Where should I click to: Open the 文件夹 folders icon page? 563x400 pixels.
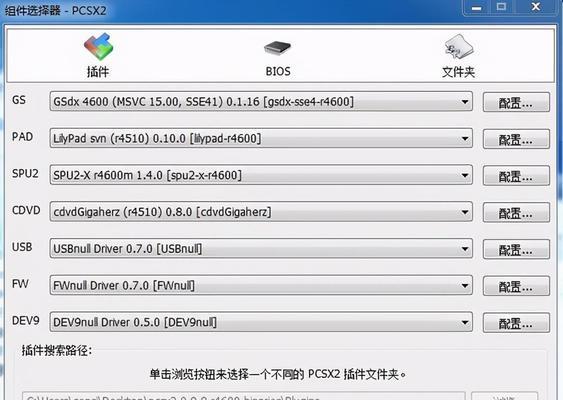459,47
